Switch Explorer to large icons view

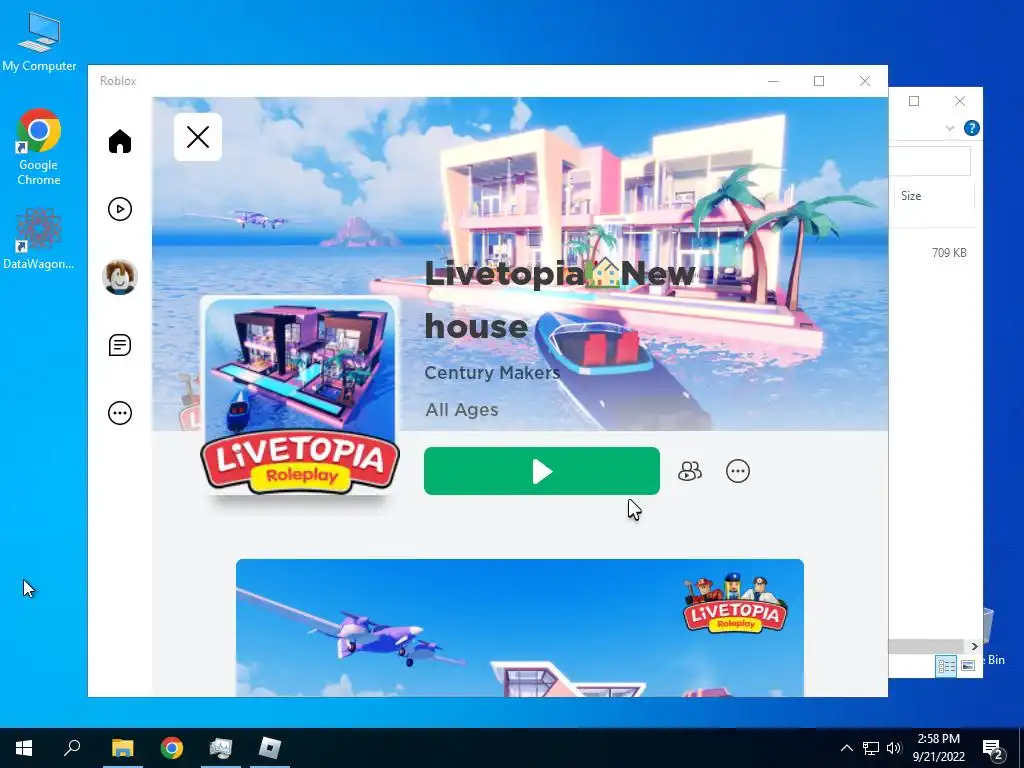click(968, 665)
